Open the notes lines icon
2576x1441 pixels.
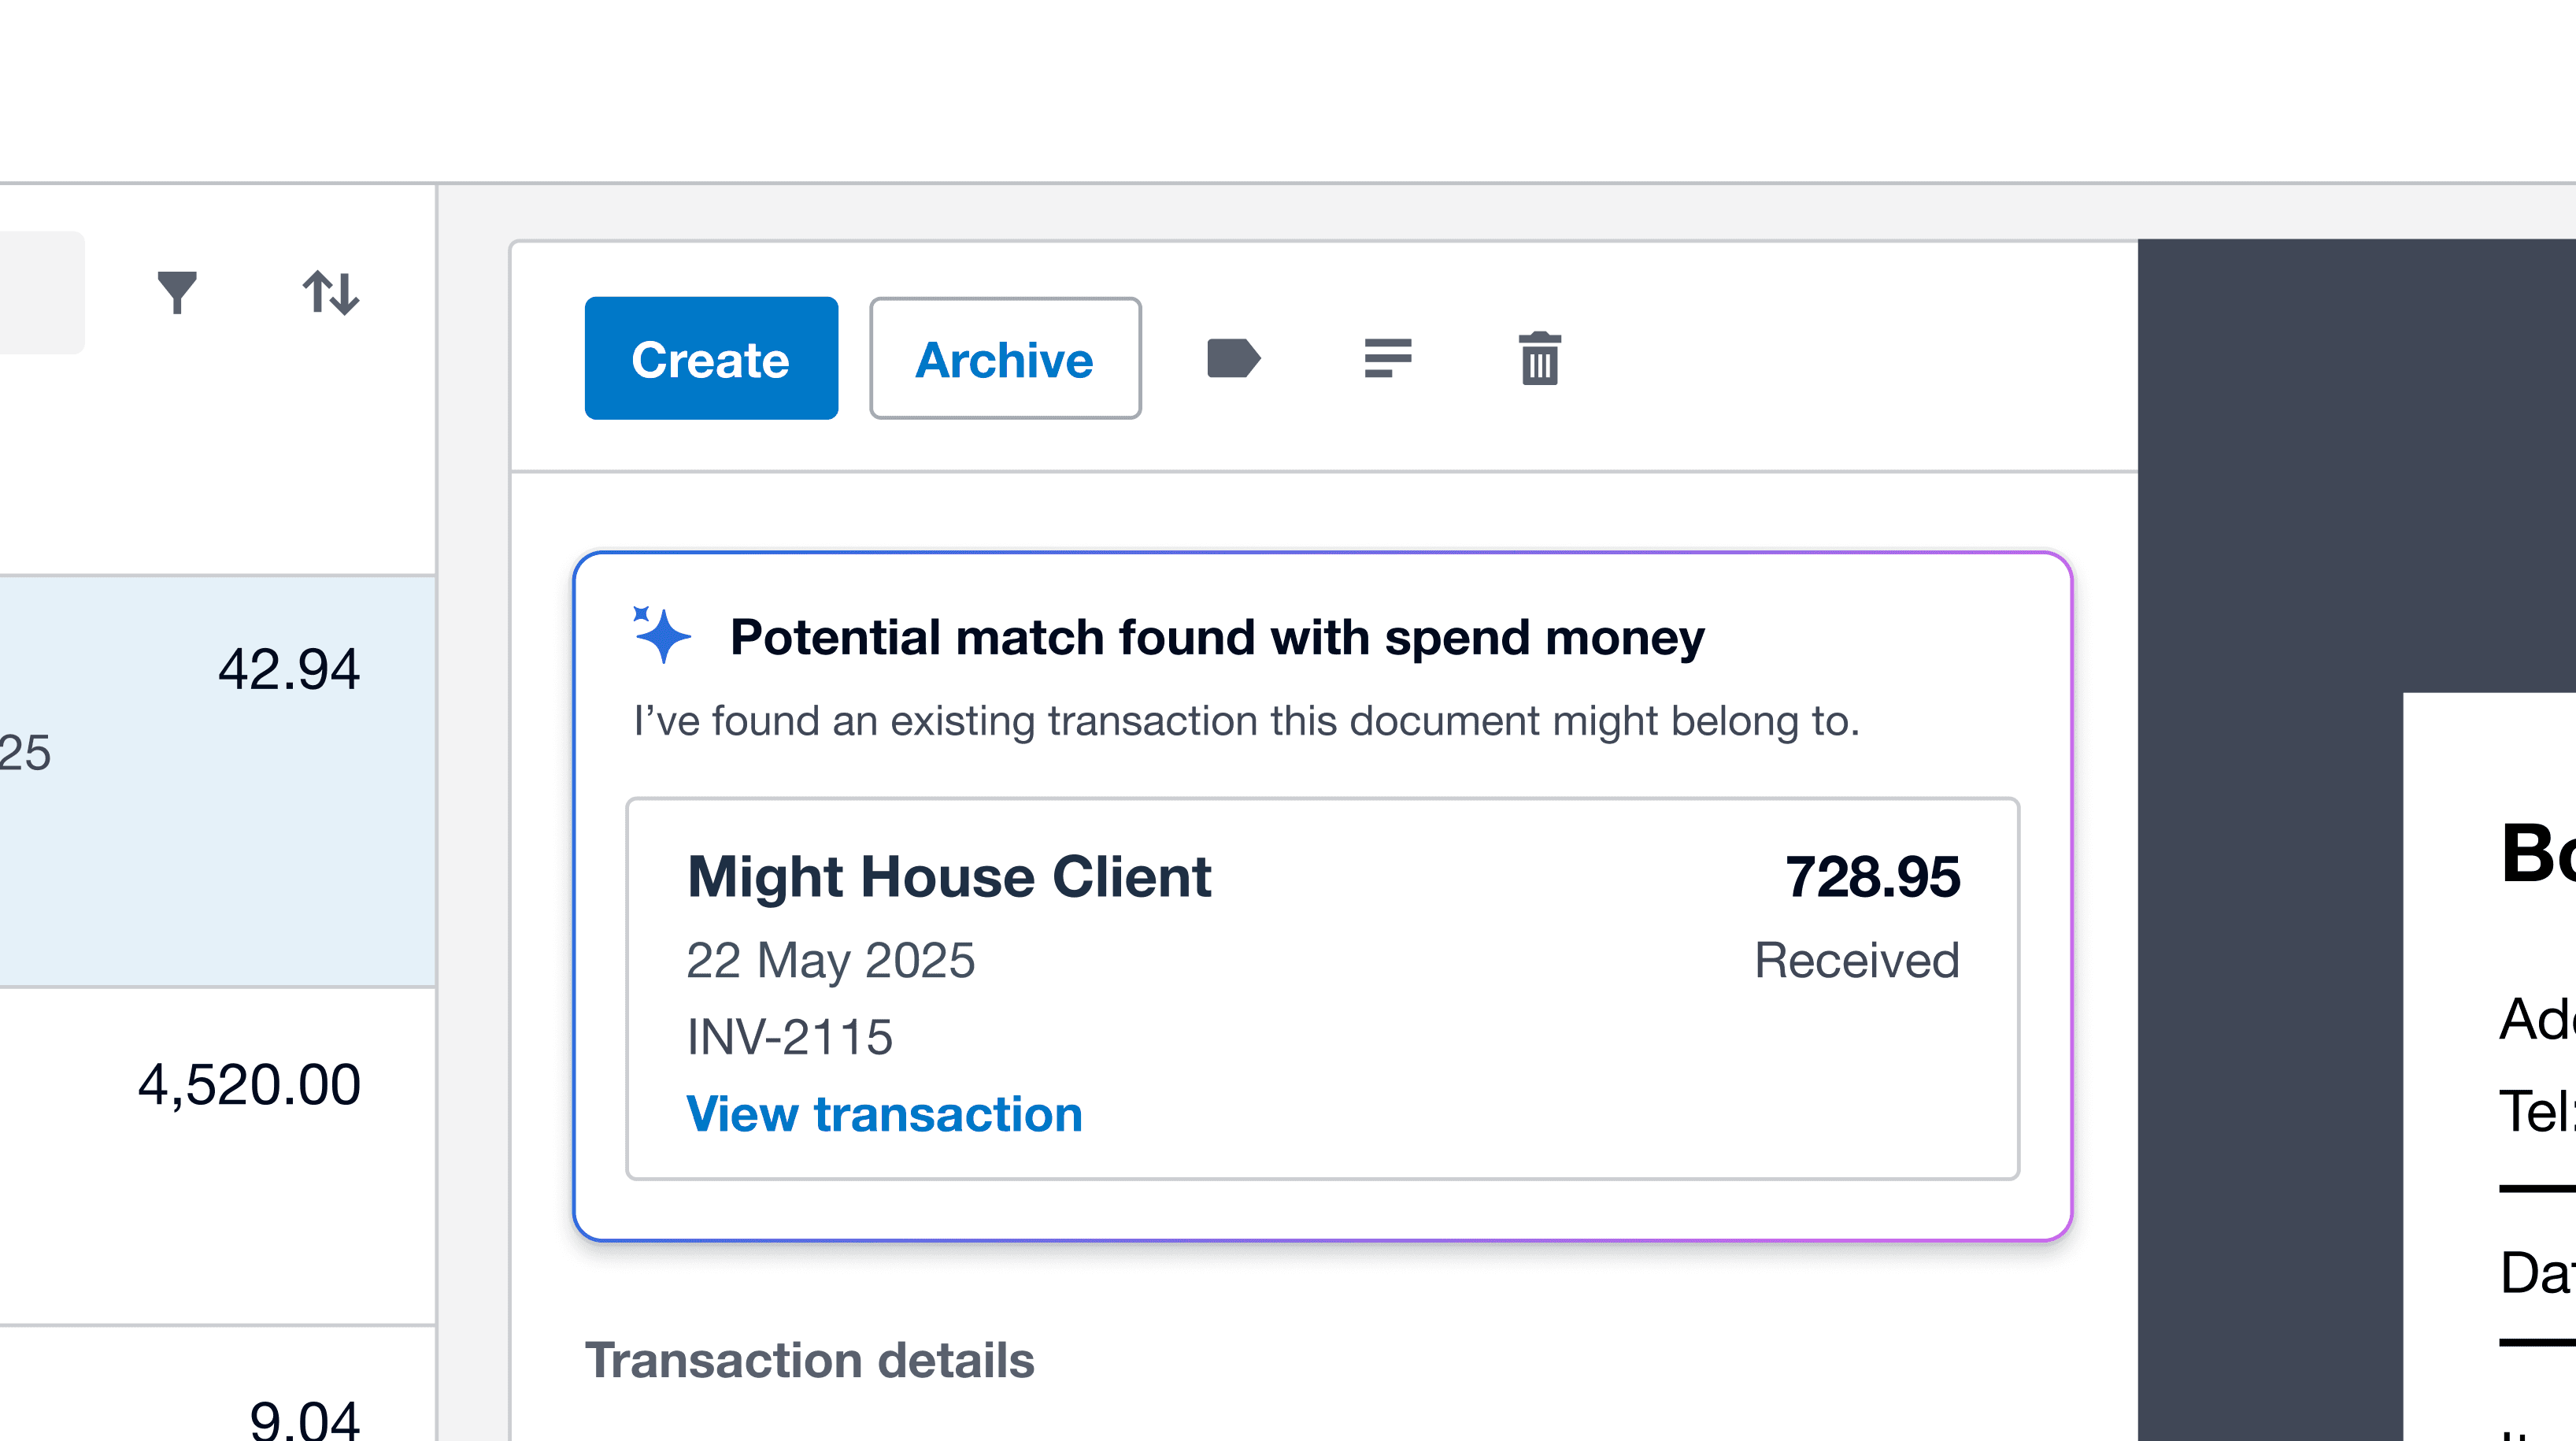coord(1388,358)
